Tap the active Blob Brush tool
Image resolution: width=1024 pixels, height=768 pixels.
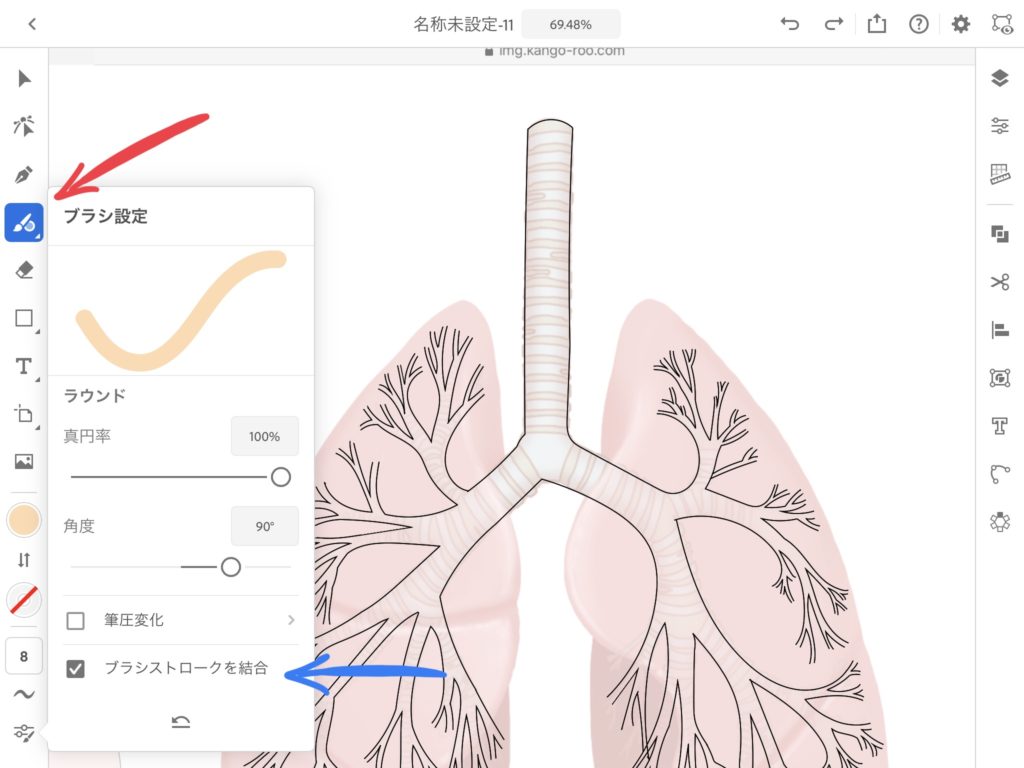click(24, 223)
